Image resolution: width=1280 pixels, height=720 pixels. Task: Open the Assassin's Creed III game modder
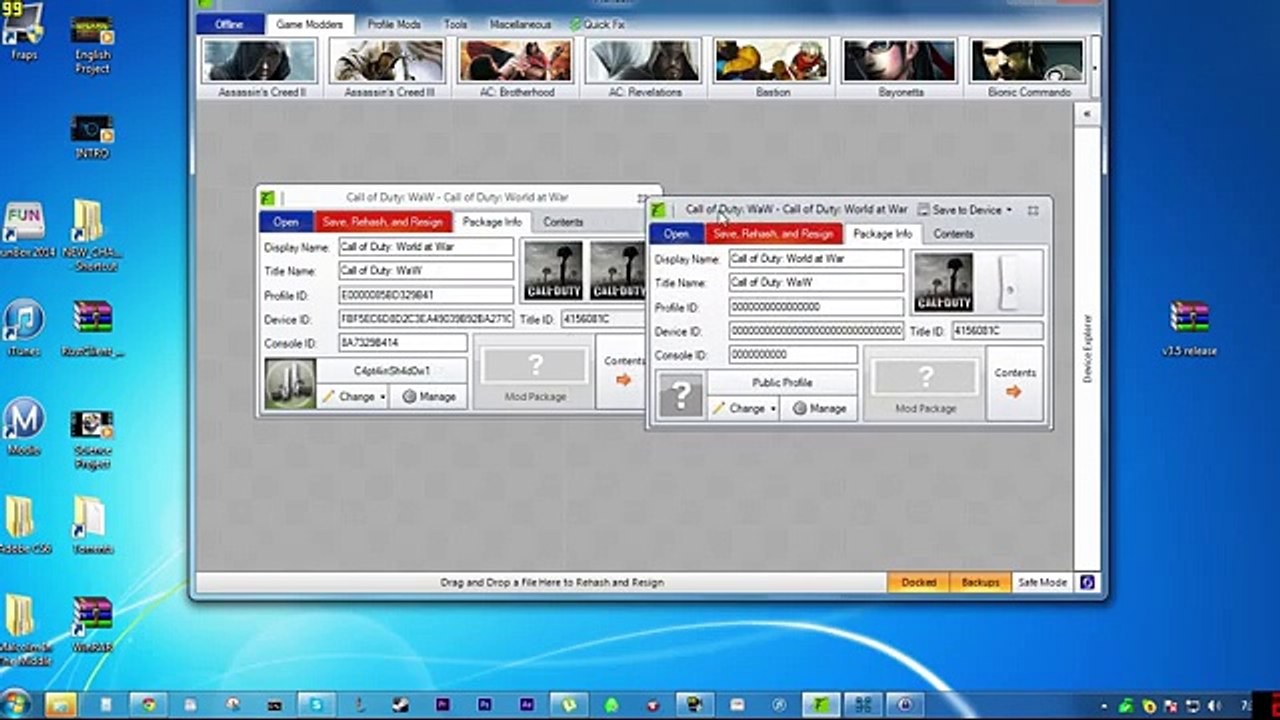point(389,68)
